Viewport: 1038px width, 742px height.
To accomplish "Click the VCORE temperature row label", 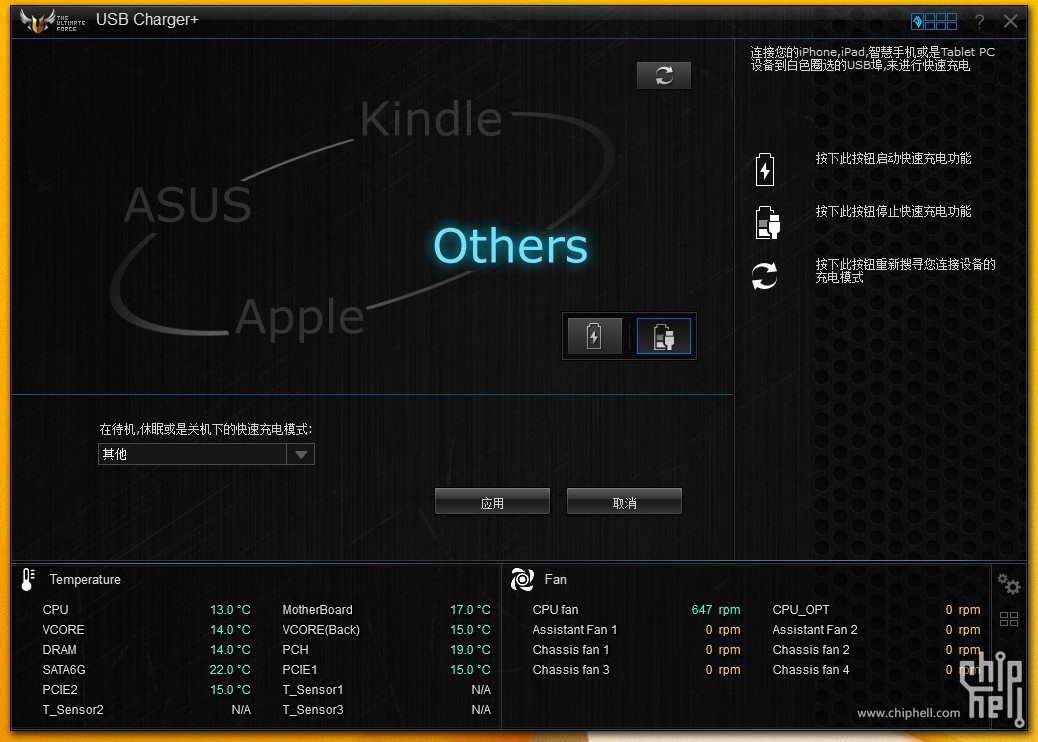I will (64, 629).
